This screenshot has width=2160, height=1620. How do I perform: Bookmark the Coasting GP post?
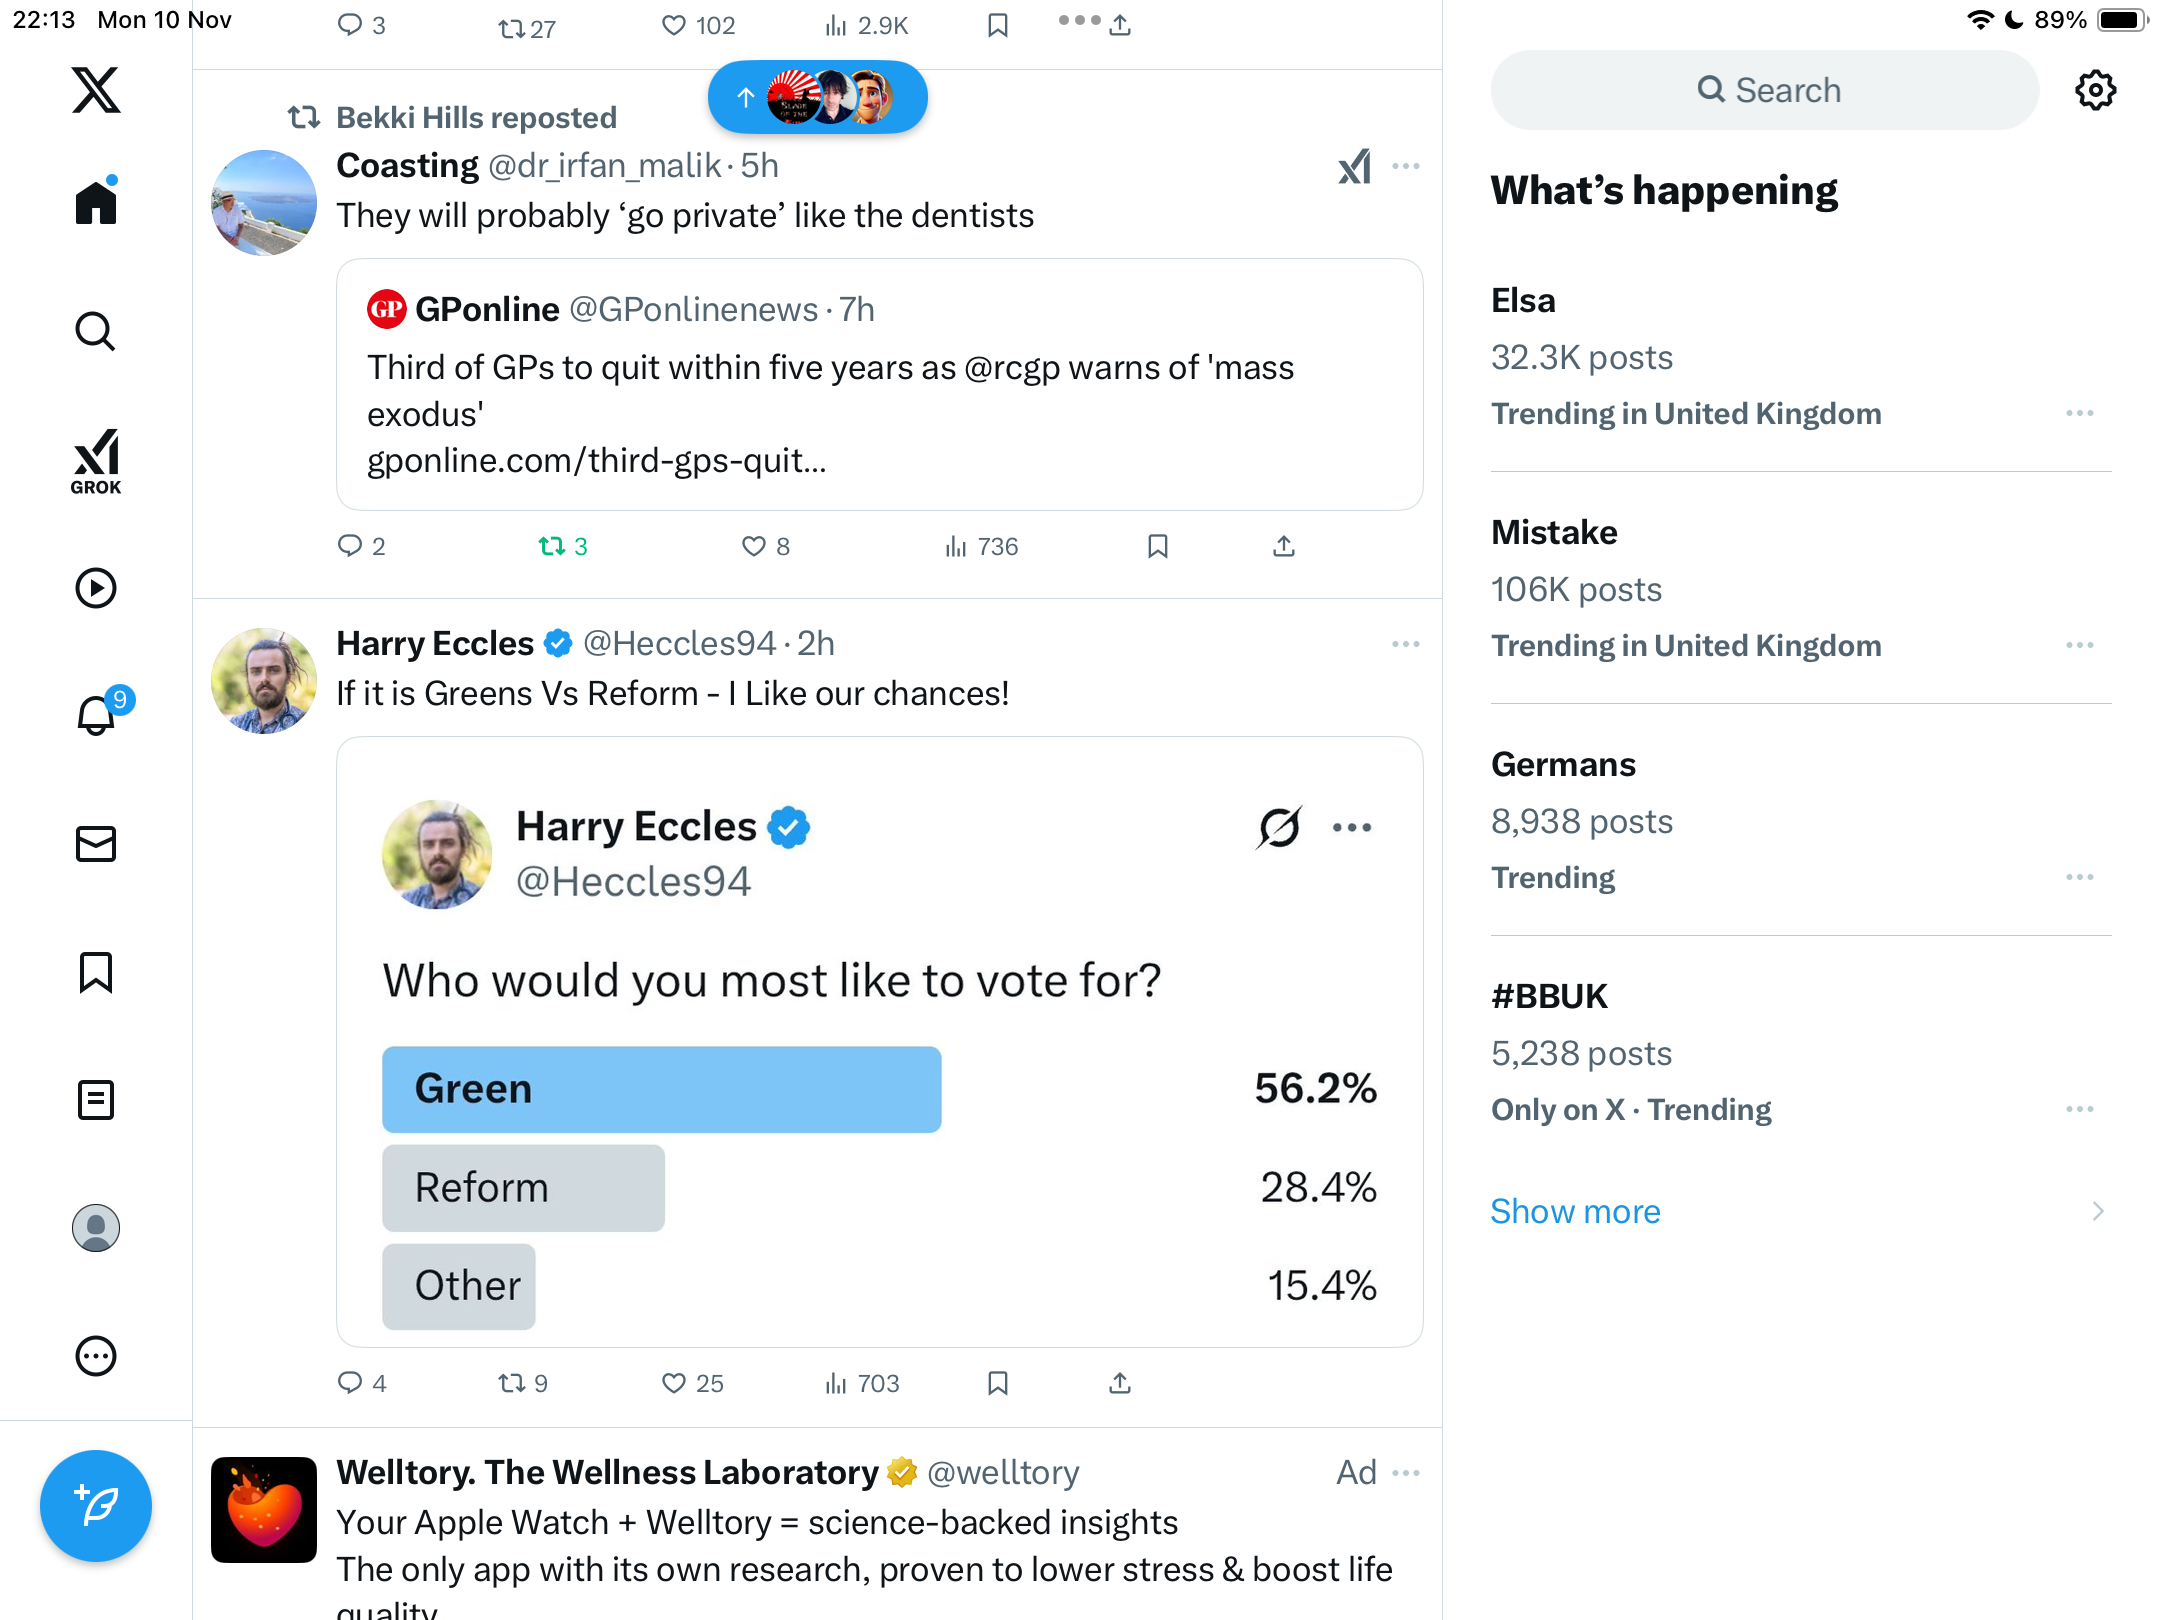[1158, 546]
